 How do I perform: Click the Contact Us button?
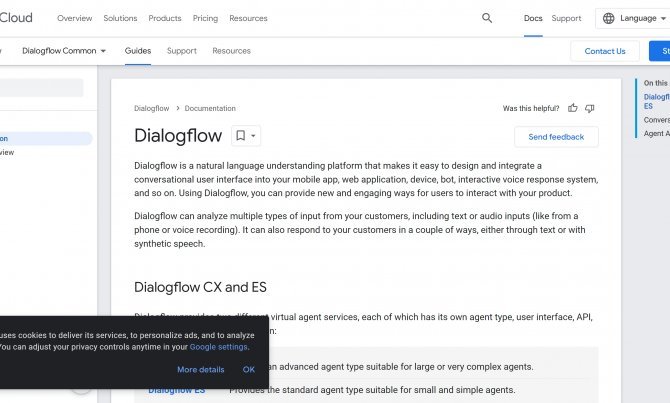click(x=605, y=51)
